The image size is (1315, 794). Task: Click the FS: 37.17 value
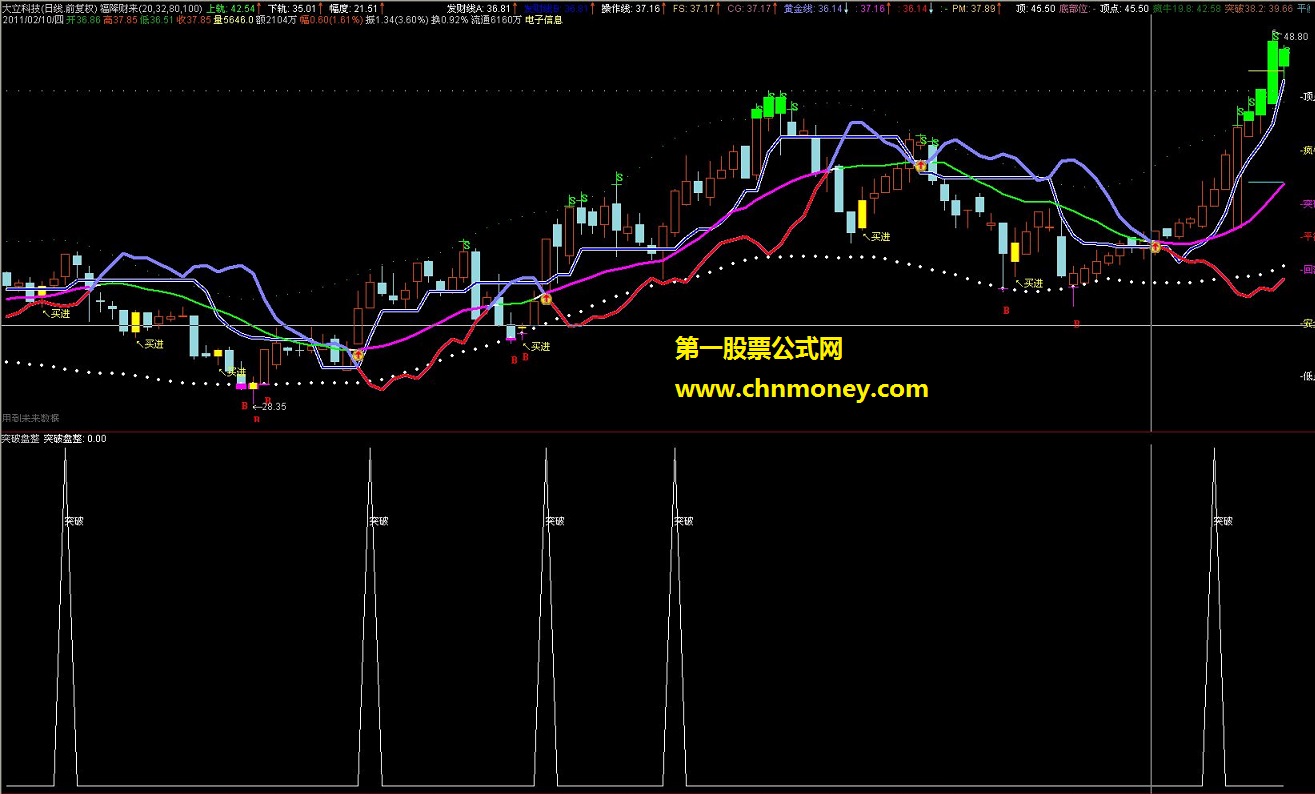(692, 7)
